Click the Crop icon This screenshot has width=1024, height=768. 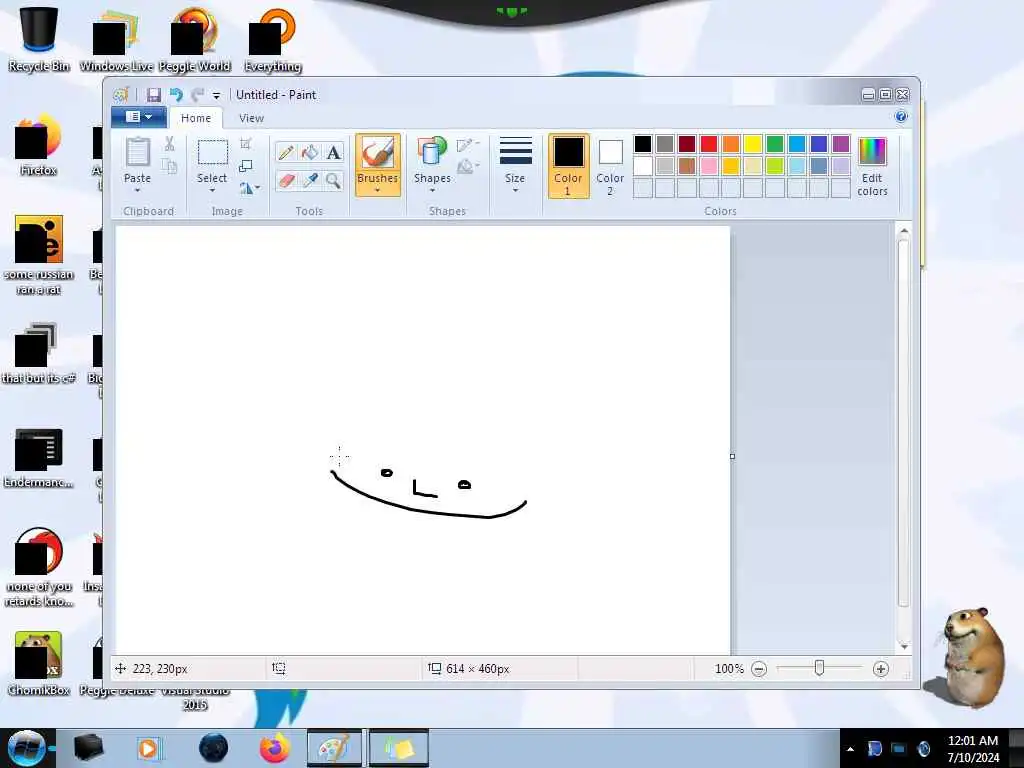(x=246, y=144)
